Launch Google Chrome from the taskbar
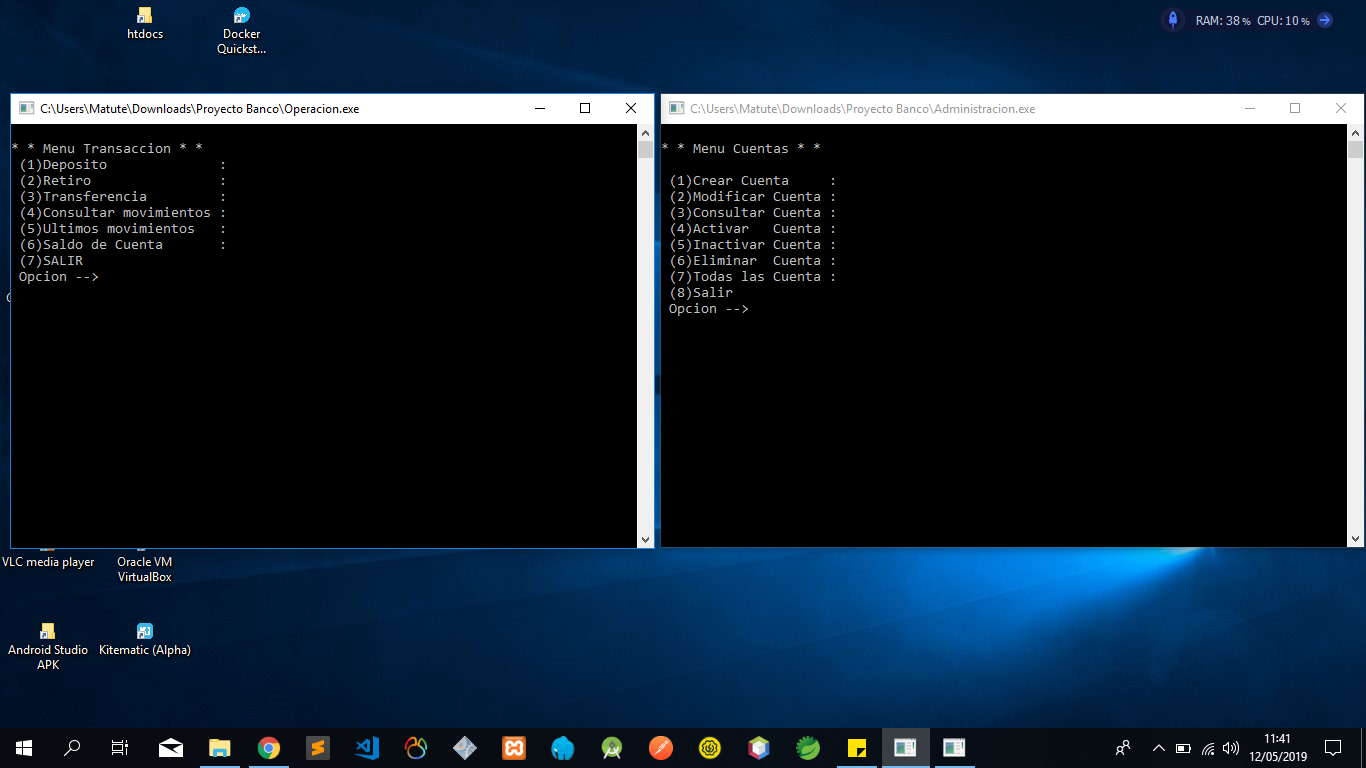The image size is (1366, 768). point(269,748)
